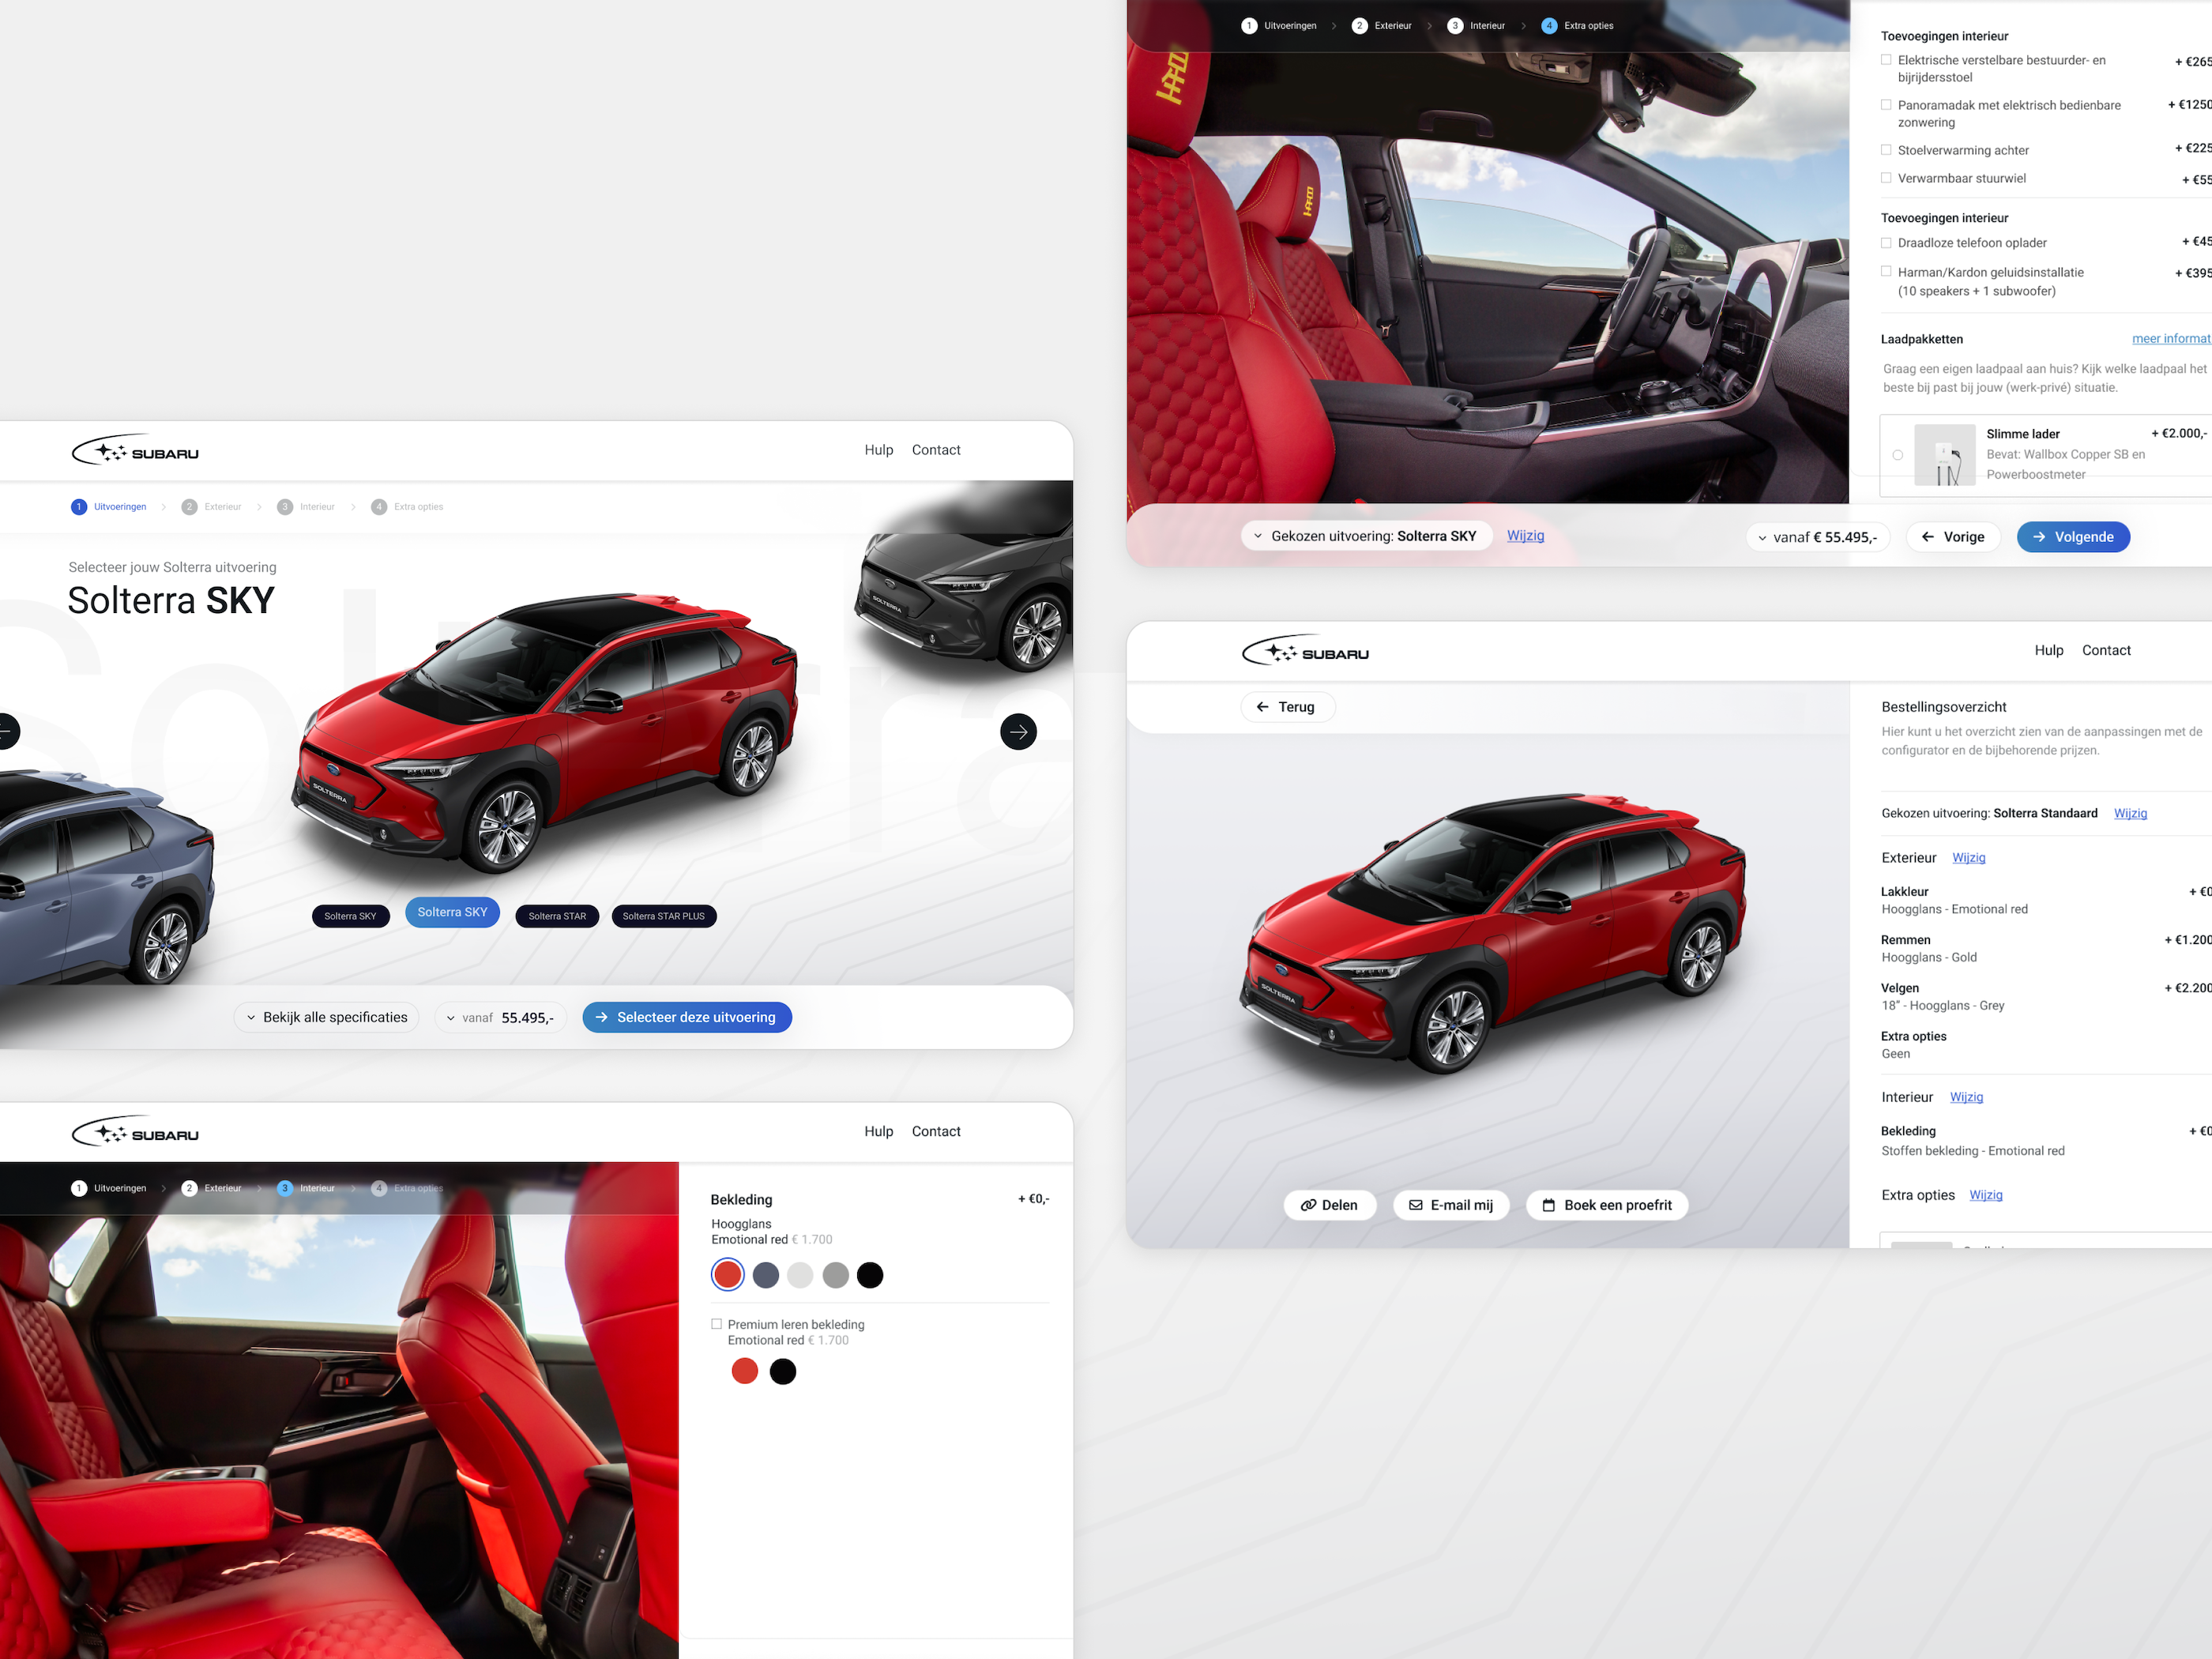Open Contact in the Bestellingsoverzicht window

pyautogui.click(x=2106, y=650)
